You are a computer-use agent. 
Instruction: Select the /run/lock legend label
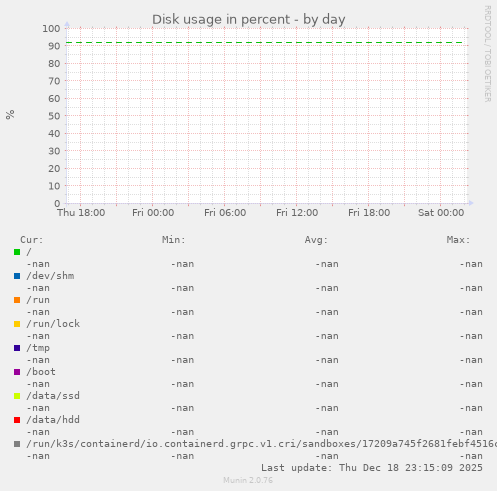click(x=53, y=324)
